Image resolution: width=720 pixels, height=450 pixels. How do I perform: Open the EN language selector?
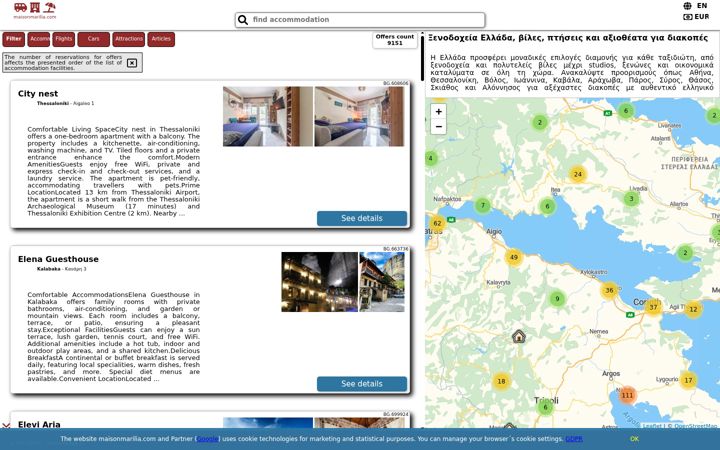tap(702, 6)
